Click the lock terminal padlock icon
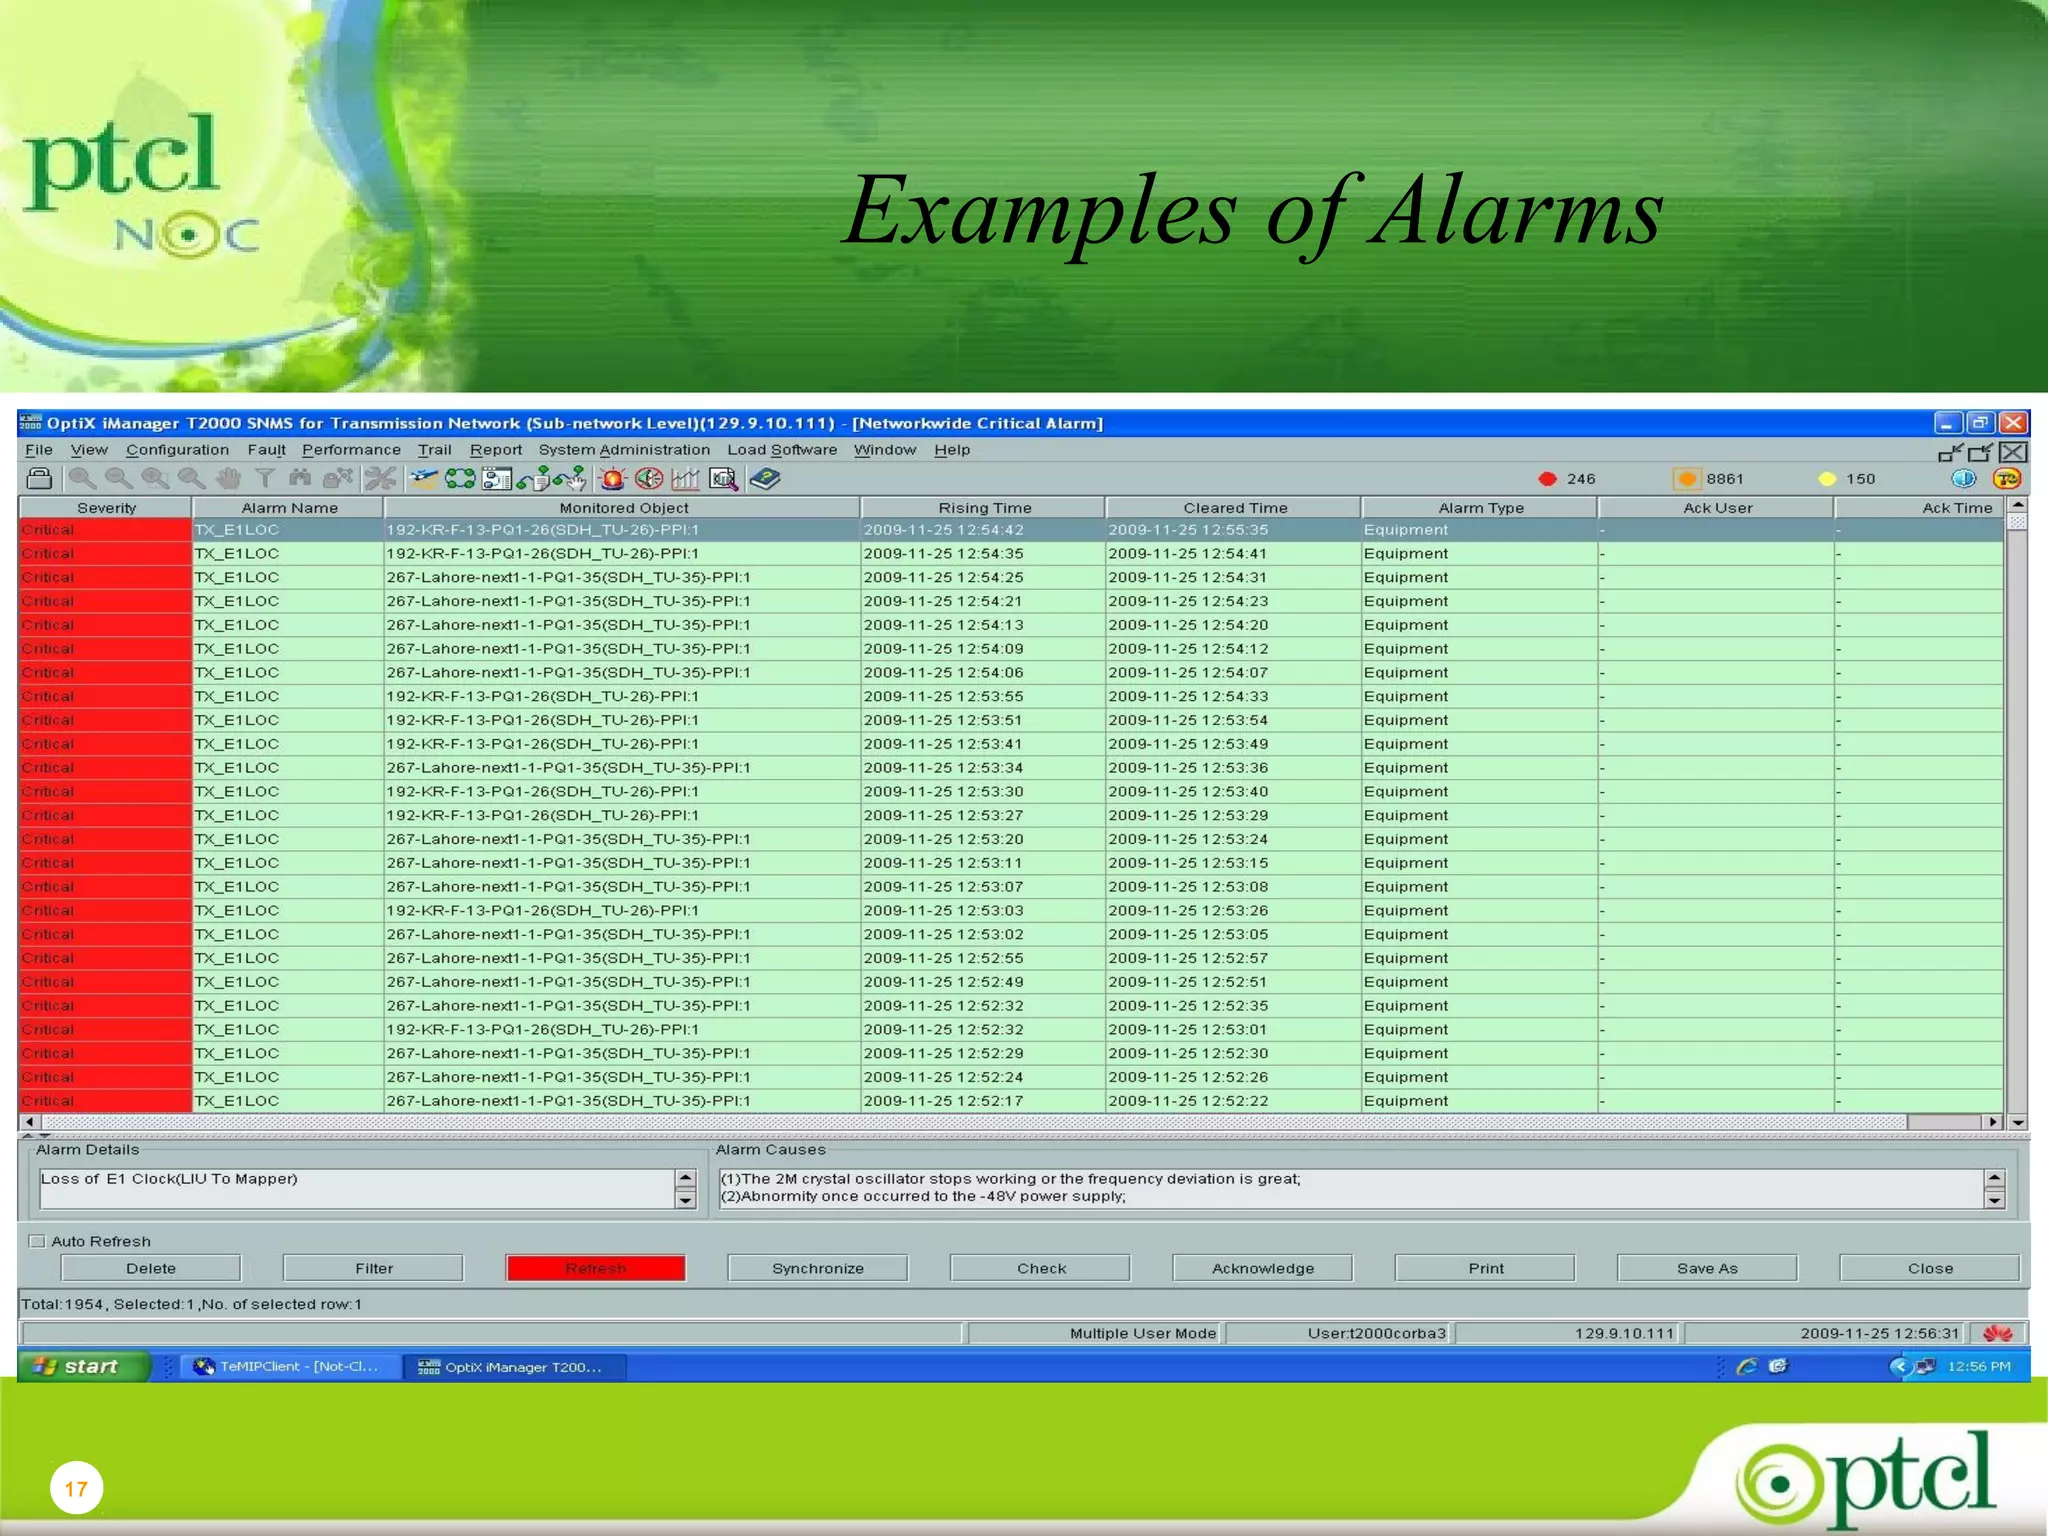Image resolution: width=2048 pixels, height=1536 pixels. pyautogui.click(x=39, y=479)
